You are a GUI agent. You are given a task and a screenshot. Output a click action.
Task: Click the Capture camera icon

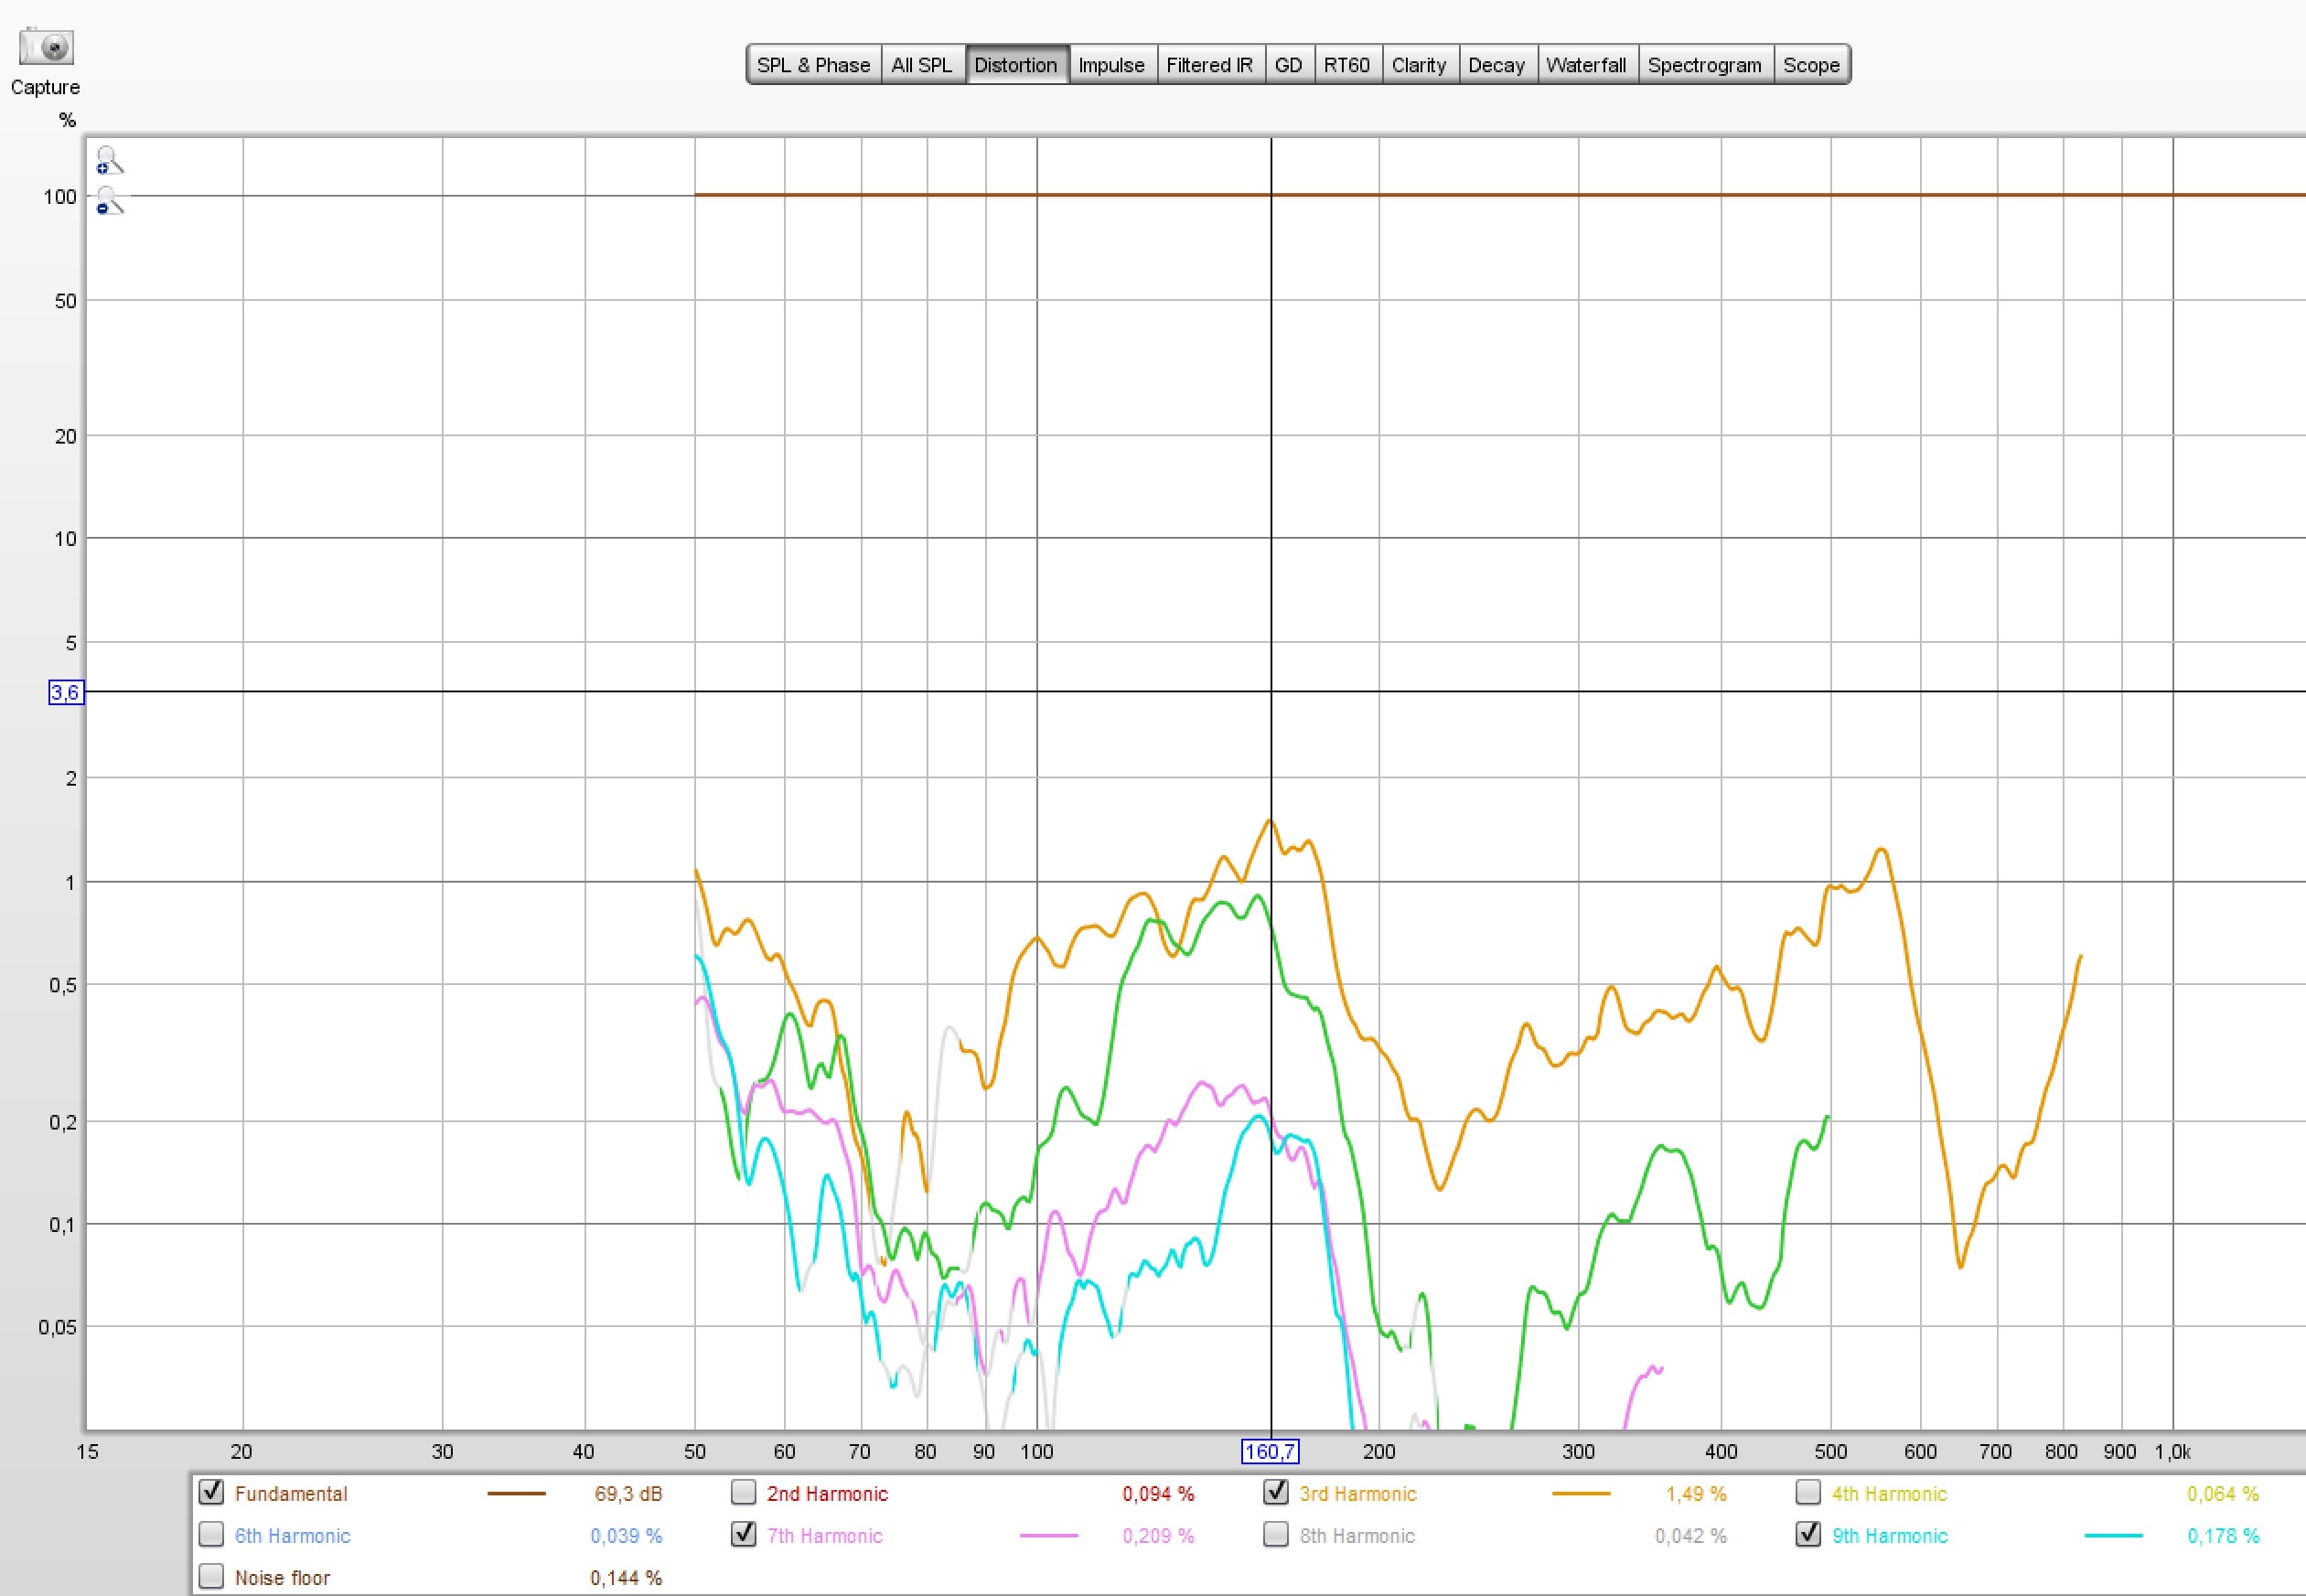[x=46, y=47]
